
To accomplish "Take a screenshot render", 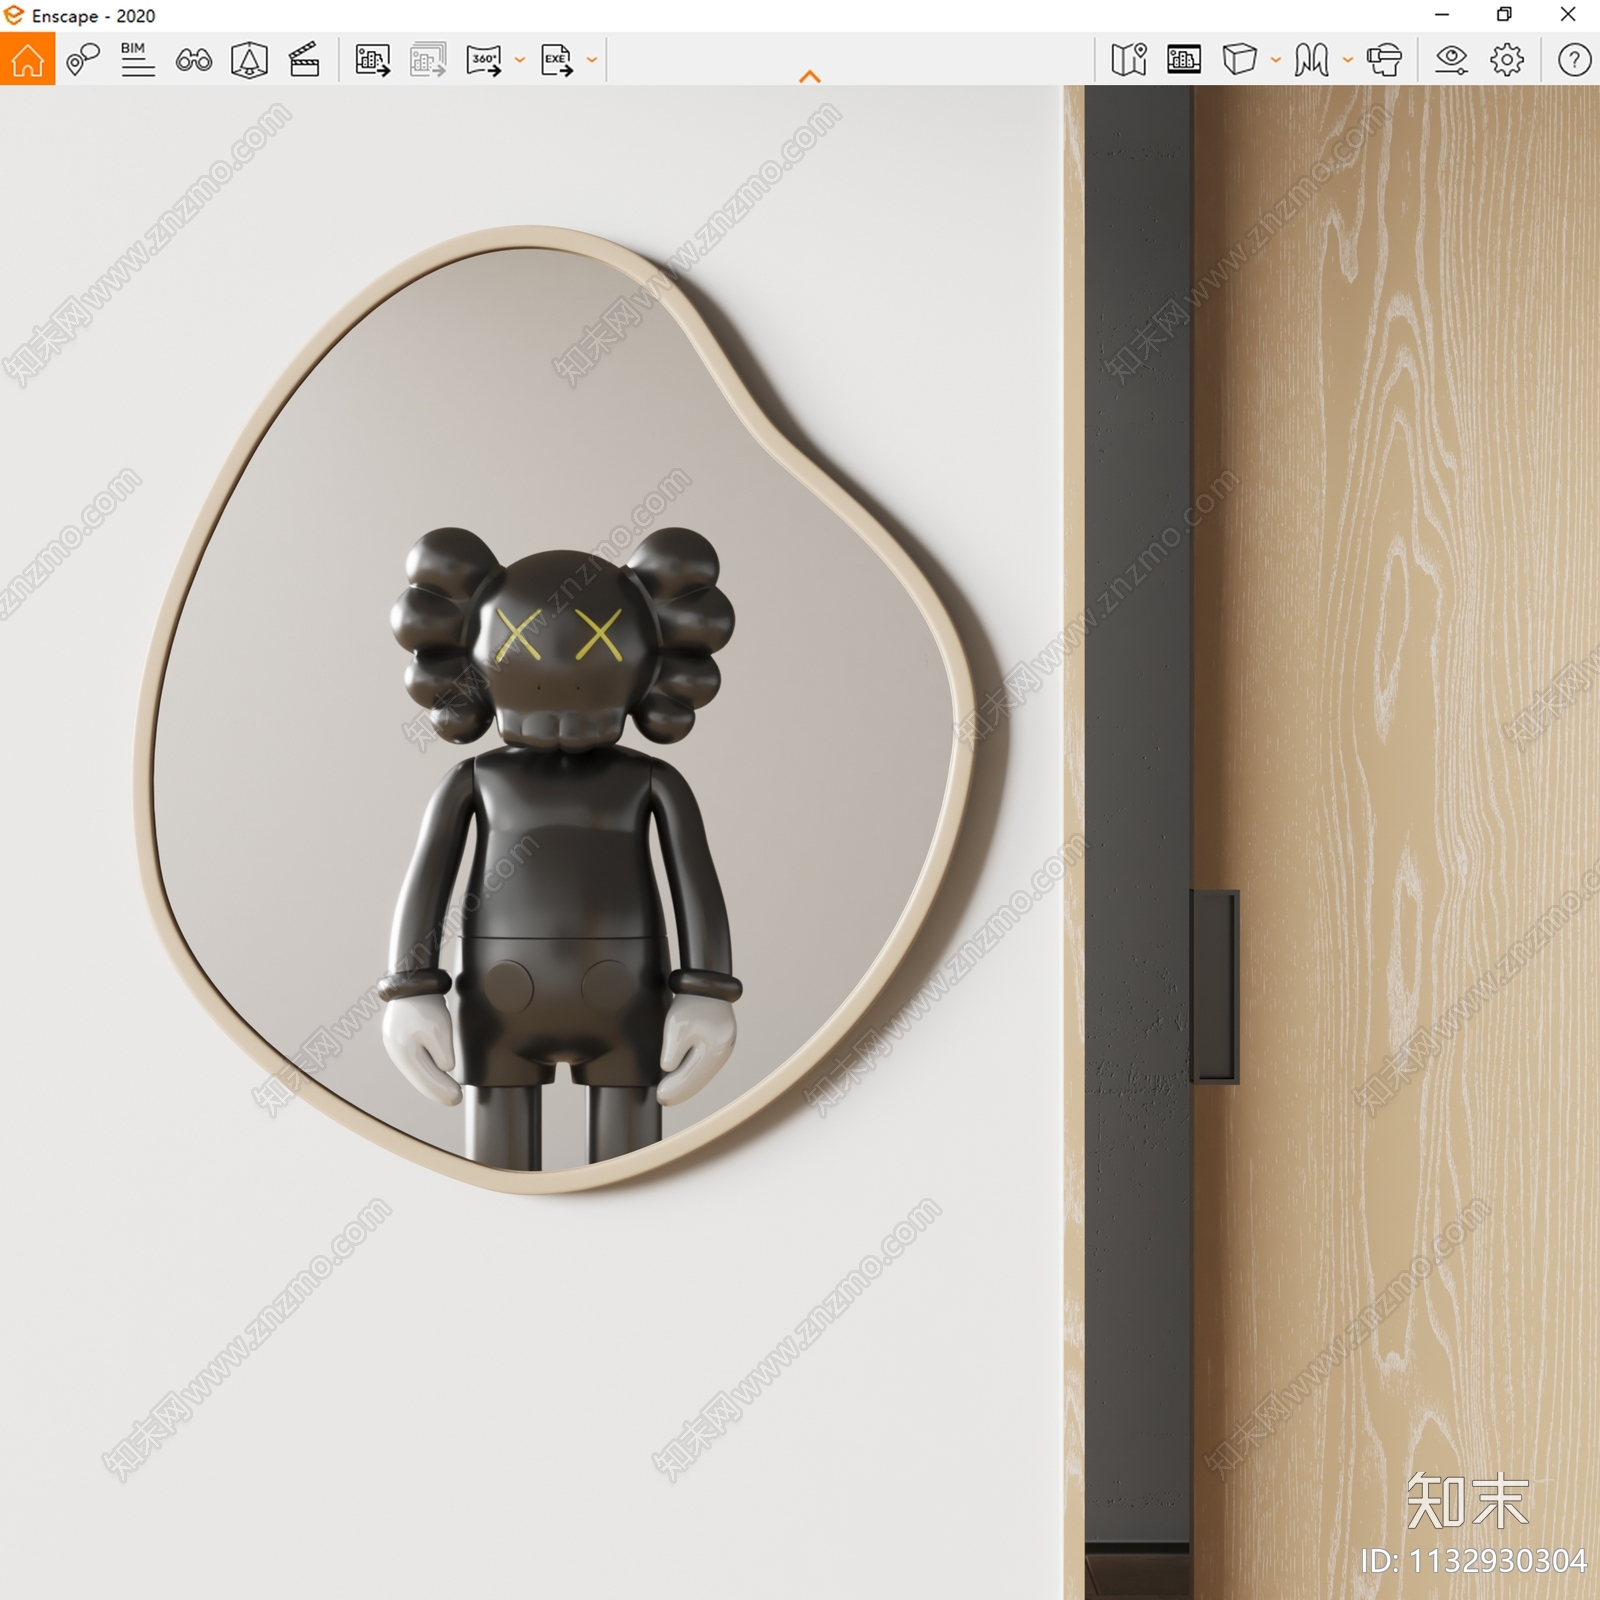I will 373,60.
